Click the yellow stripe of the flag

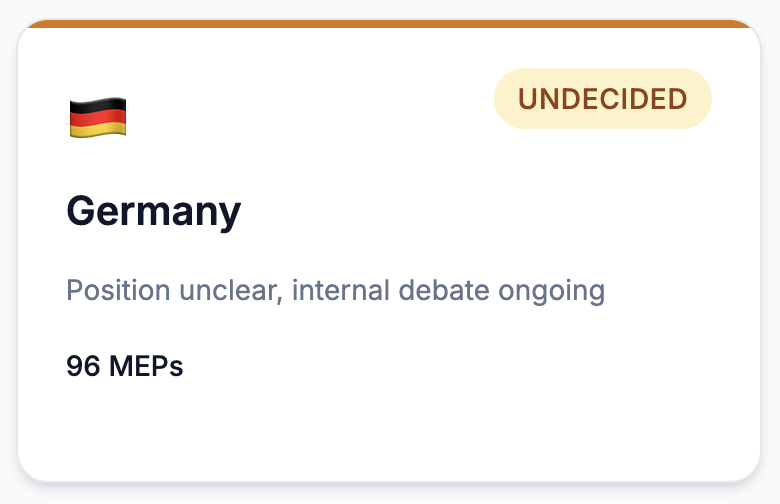(98, 129)
